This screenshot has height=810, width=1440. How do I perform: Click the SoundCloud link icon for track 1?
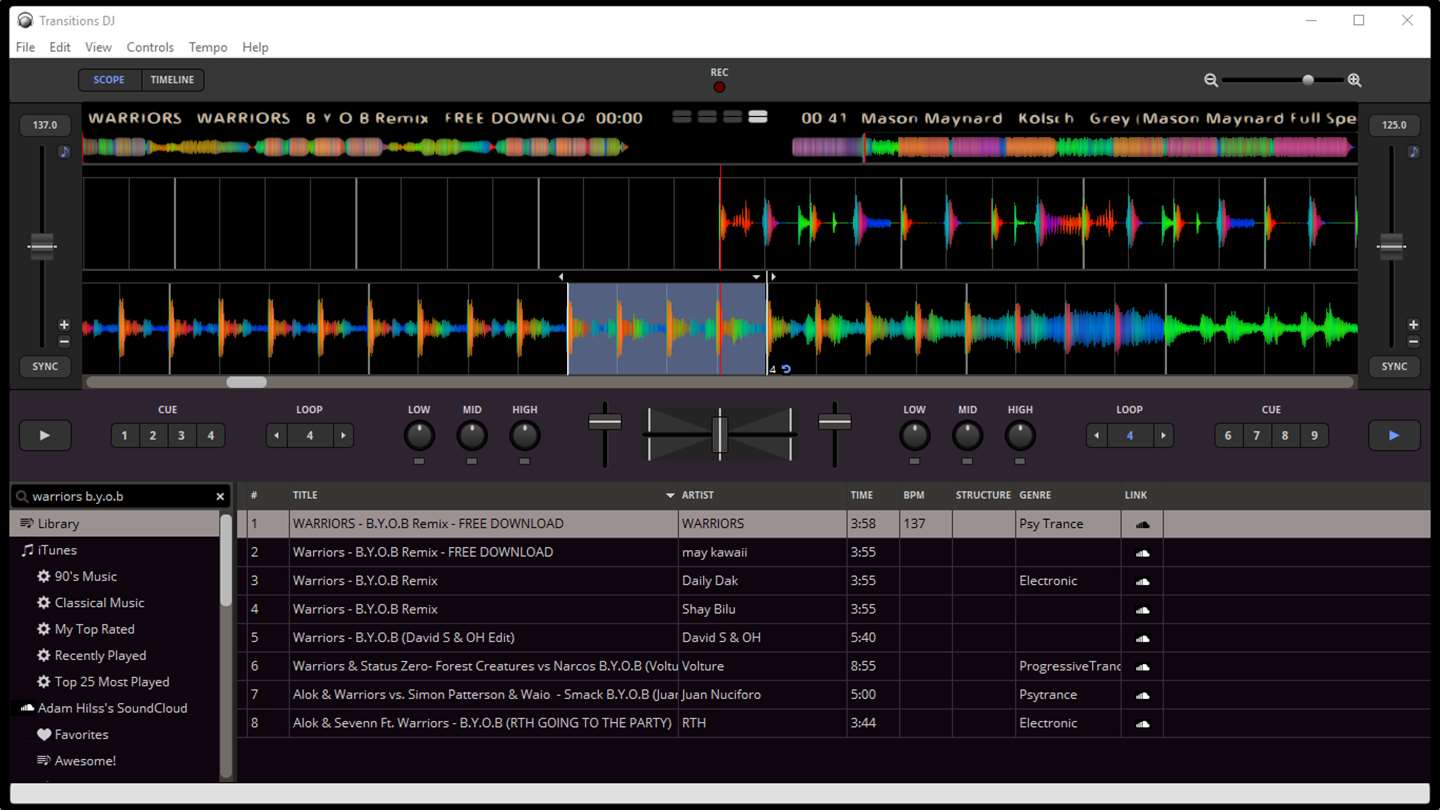click(x=1142, y=524)
